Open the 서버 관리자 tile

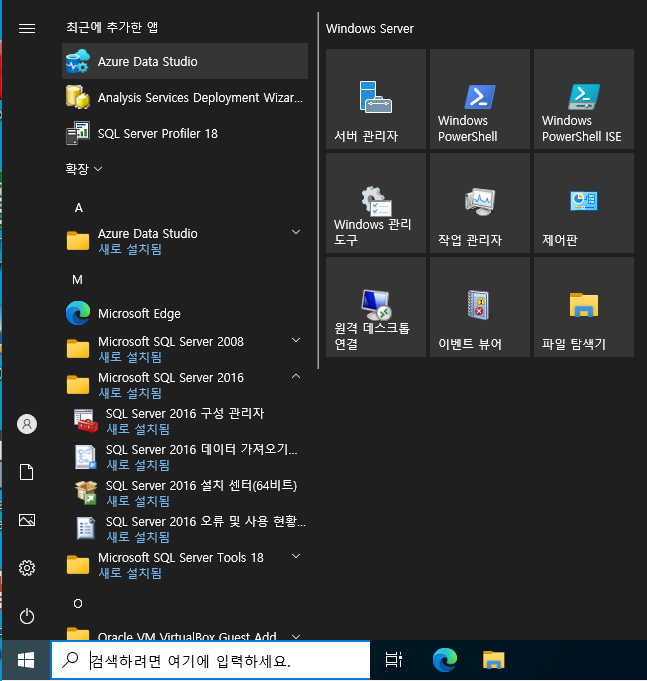[x=376, y=99]
